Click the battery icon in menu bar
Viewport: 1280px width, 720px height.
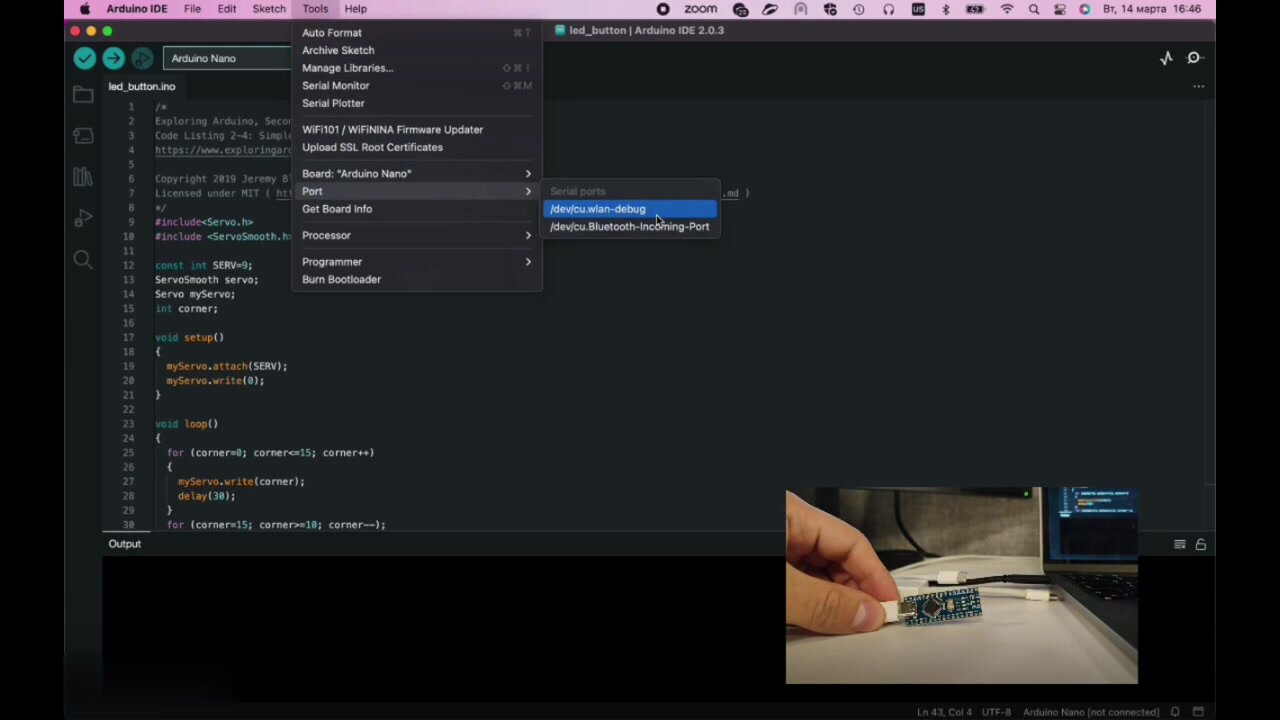pyautogui.click(x=975, y=9)
